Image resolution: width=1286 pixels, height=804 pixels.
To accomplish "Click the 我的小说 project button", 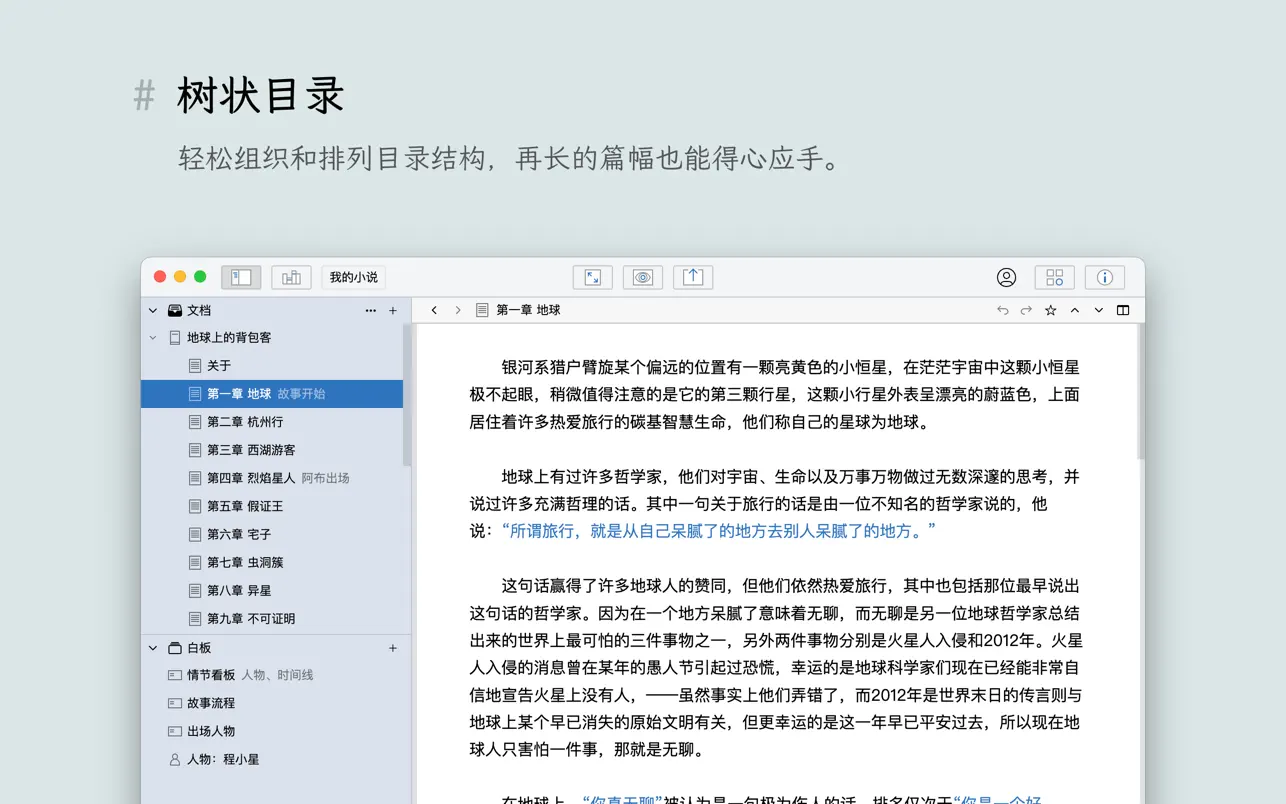I will pos(354,277).
